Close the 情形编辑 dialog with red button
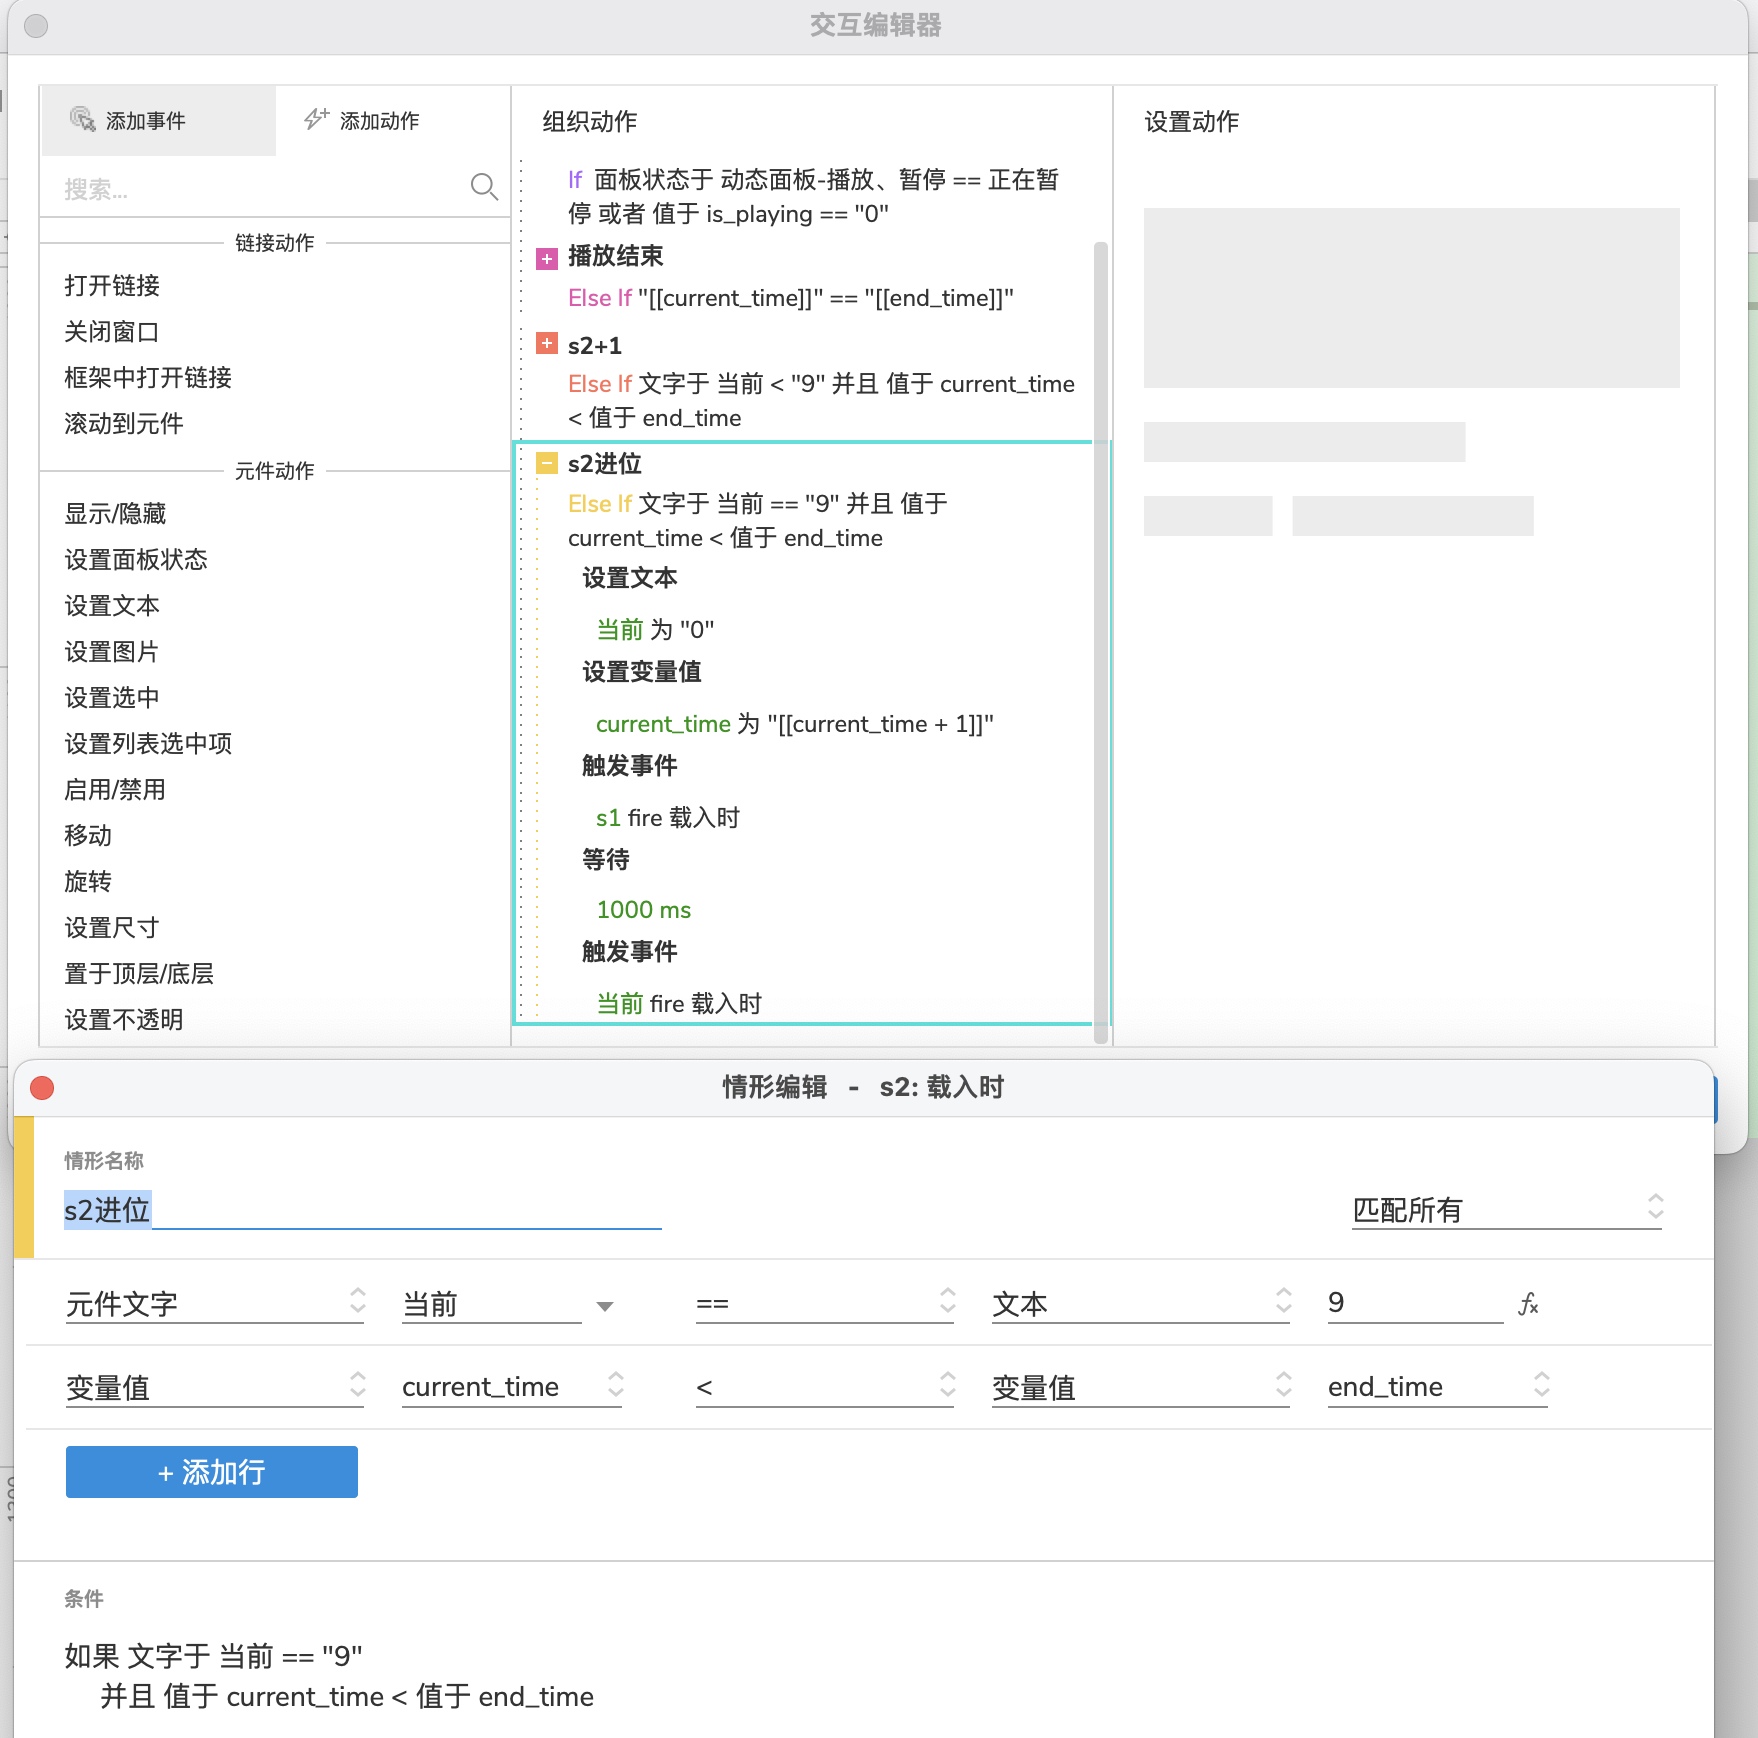Viewport: 1758px width, 1738px height. 42,1088
